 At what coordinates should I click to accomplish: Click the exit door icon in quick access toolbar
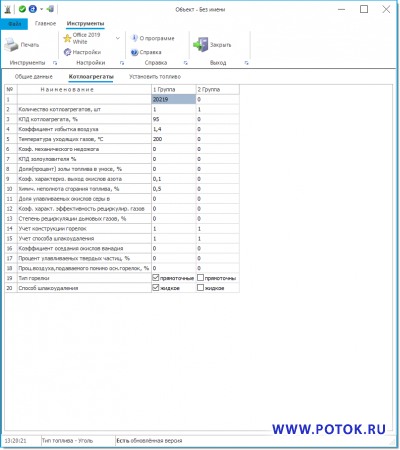(x=50, y=9)
